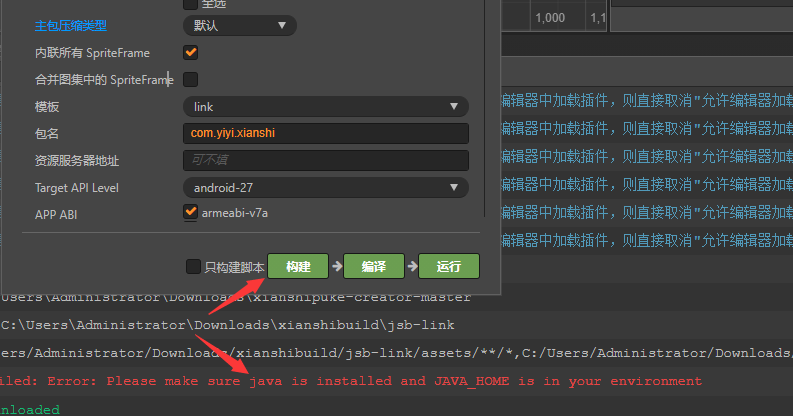This screenshot has width=793, height=416.
Task: Click the 1,000 timeline ruler mark
Action: [550, 18]
